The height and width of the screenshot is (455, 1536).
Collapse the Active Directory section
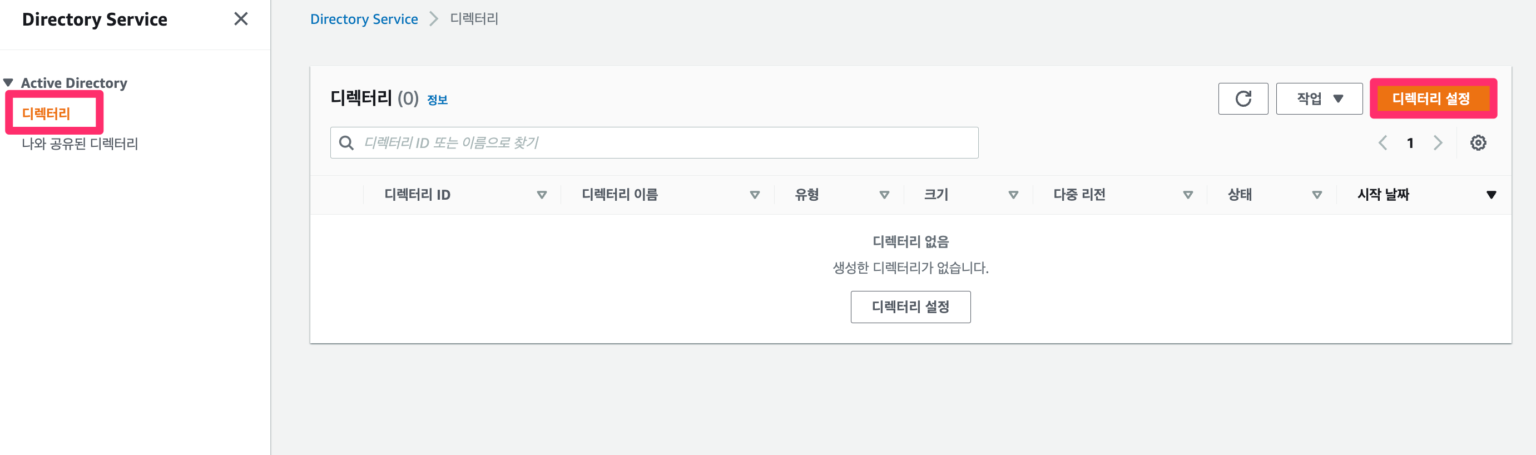coord(9,83)
